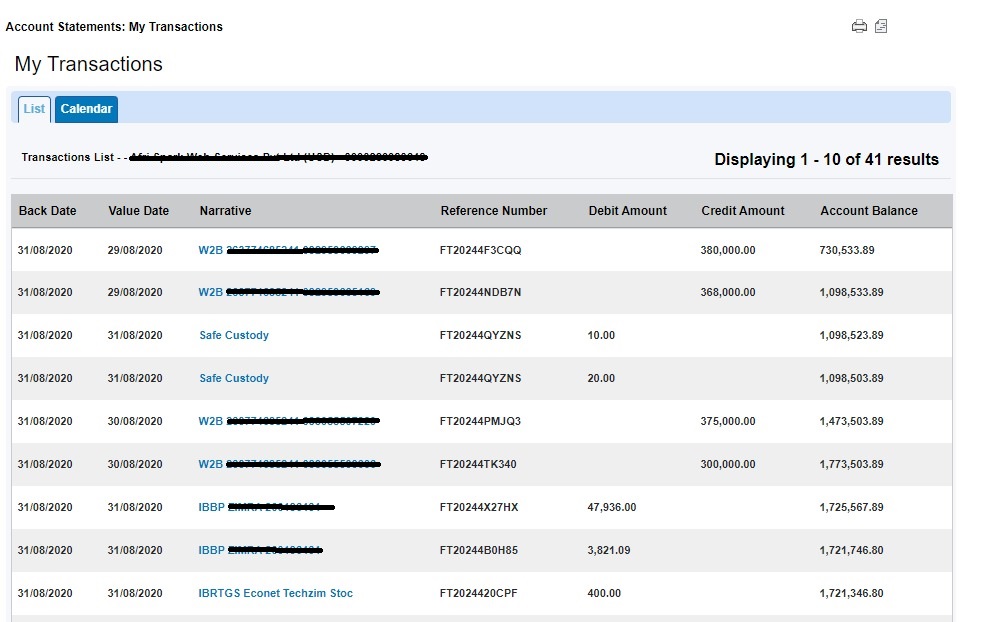This screenshot has width=992, height=622.
Task: Sort by the Debit Amount column header
Action: [627, 211]
